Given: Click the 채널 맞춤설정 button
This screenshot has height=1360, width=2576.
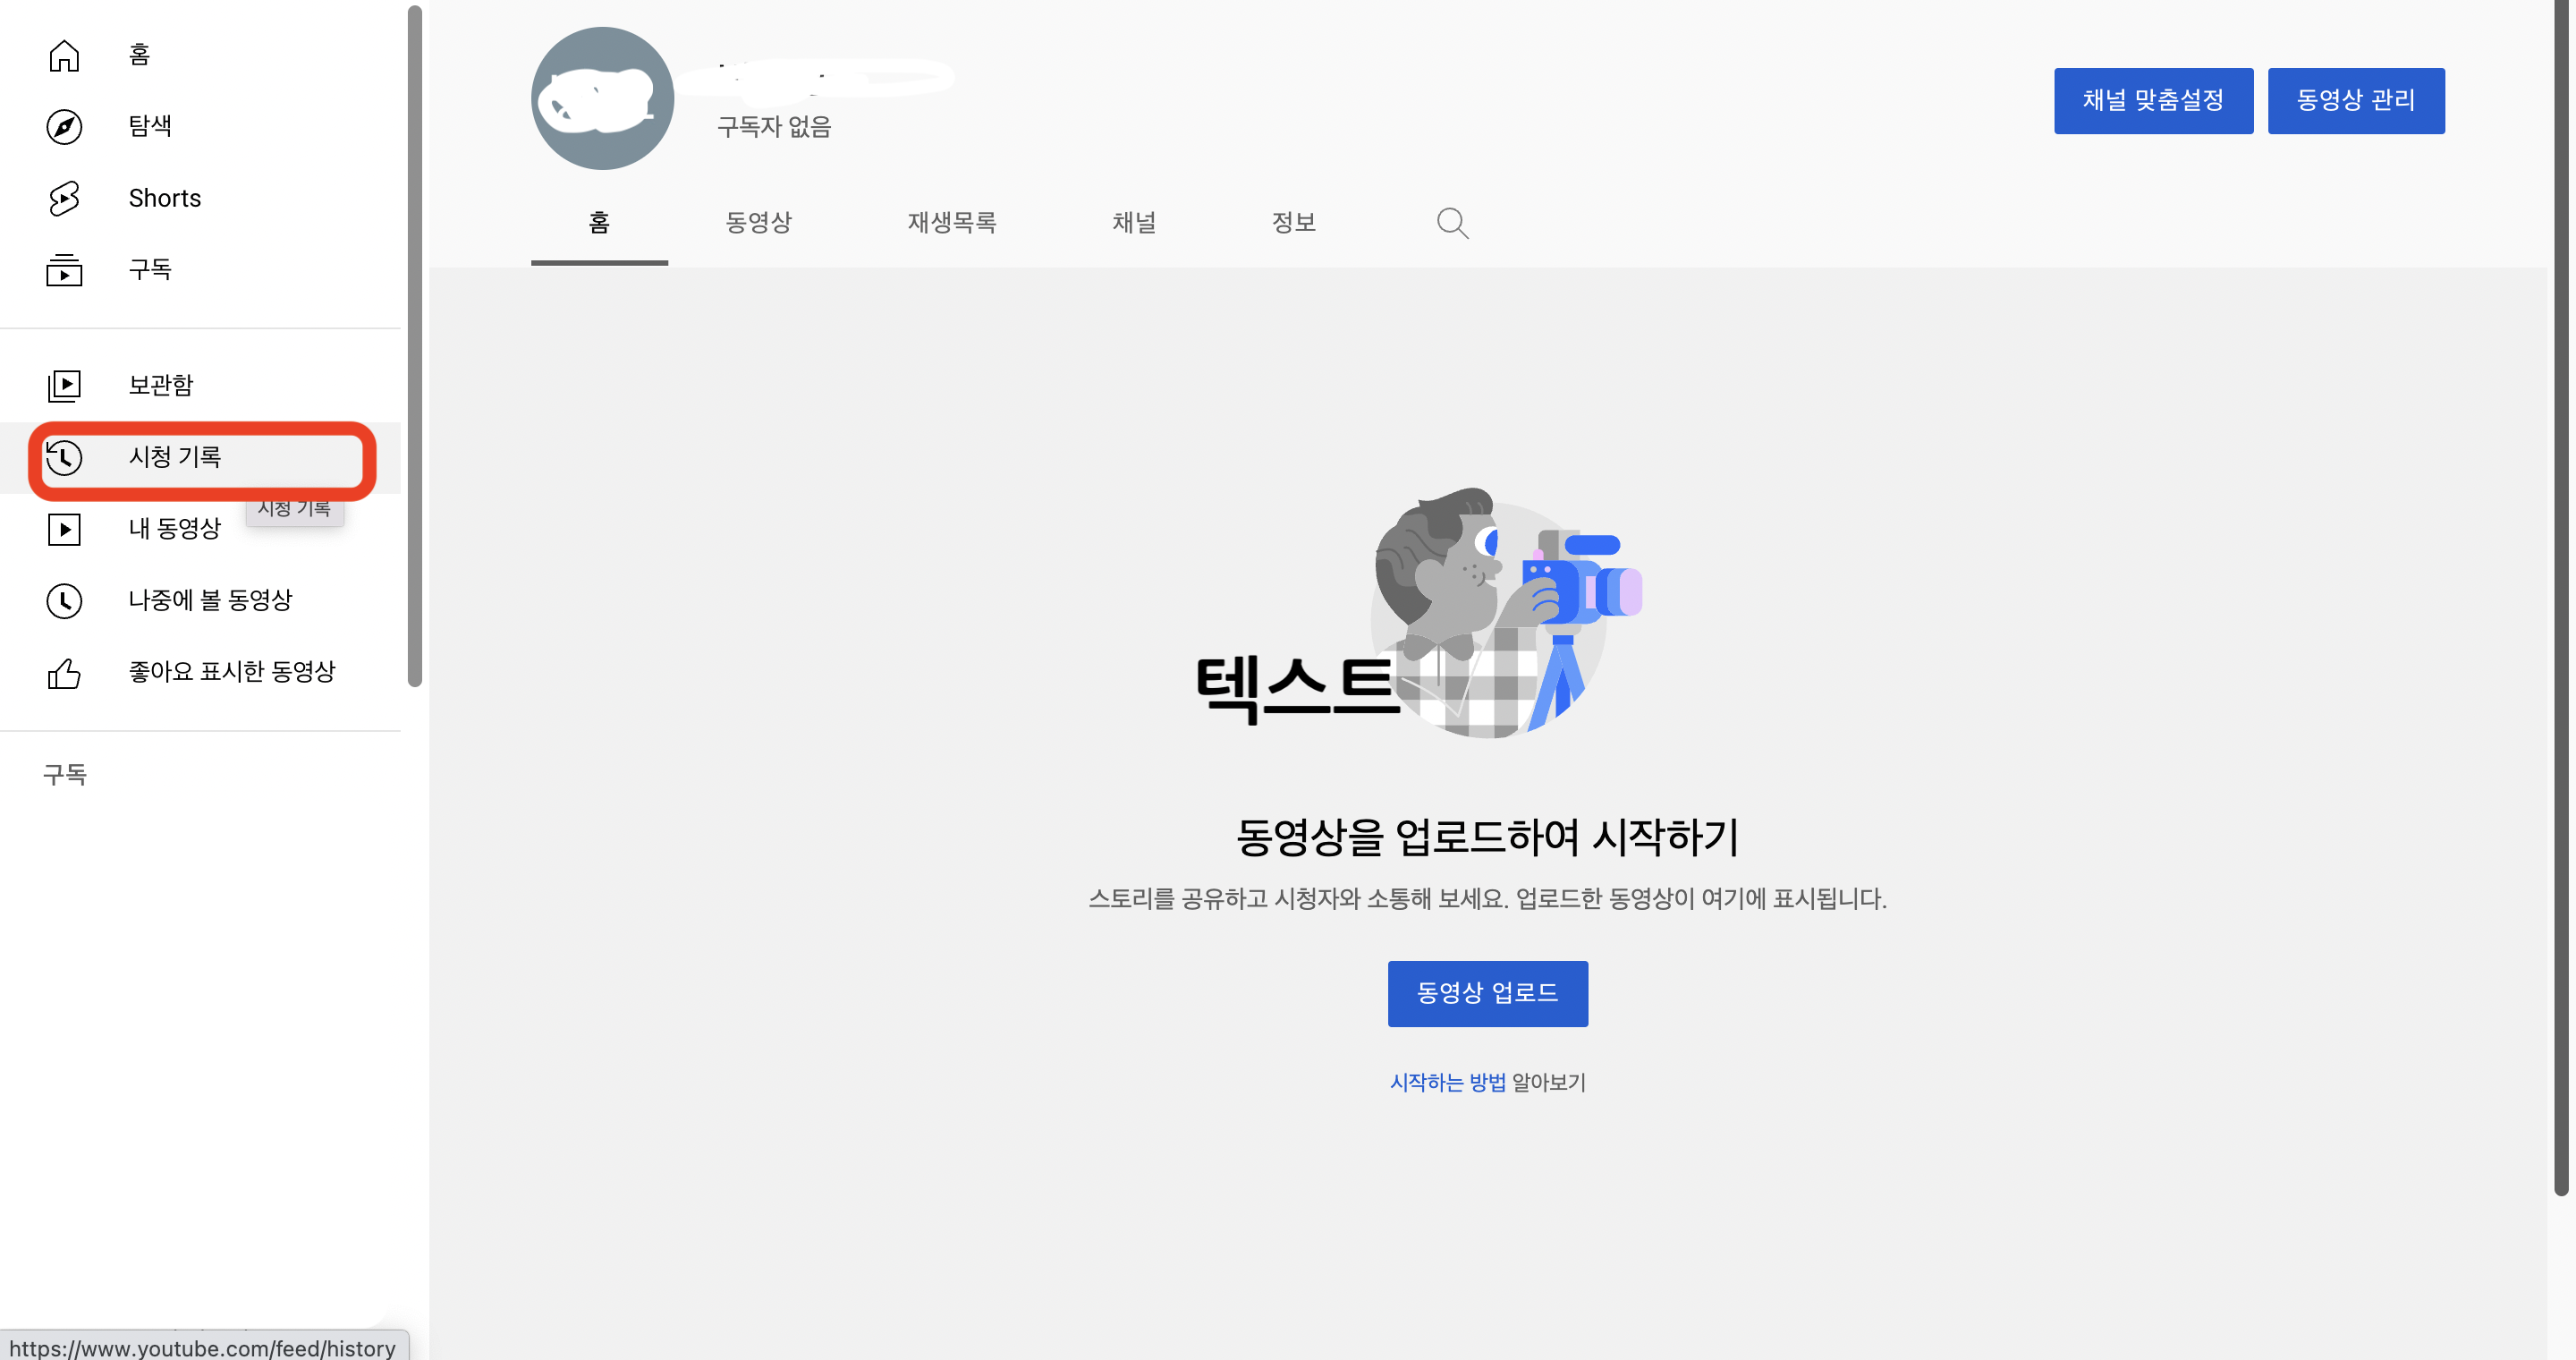Looking at the screenshot, I should (x=2153, y=100).
